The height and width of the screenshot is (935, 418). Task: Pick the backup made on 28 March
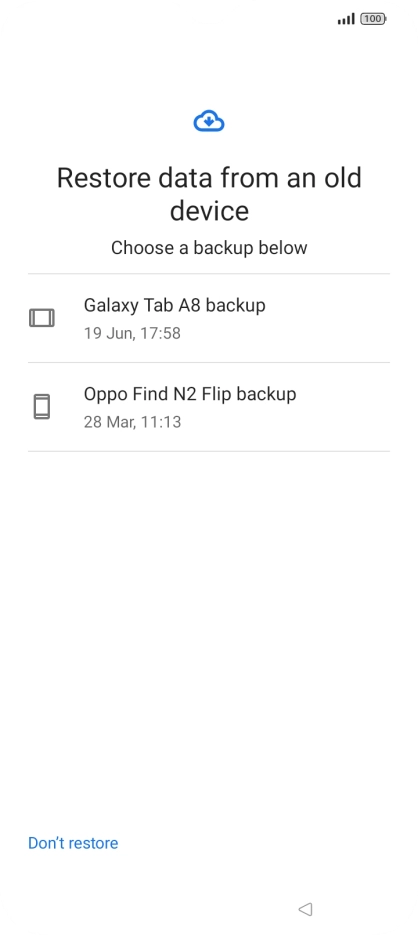(209, 407)
